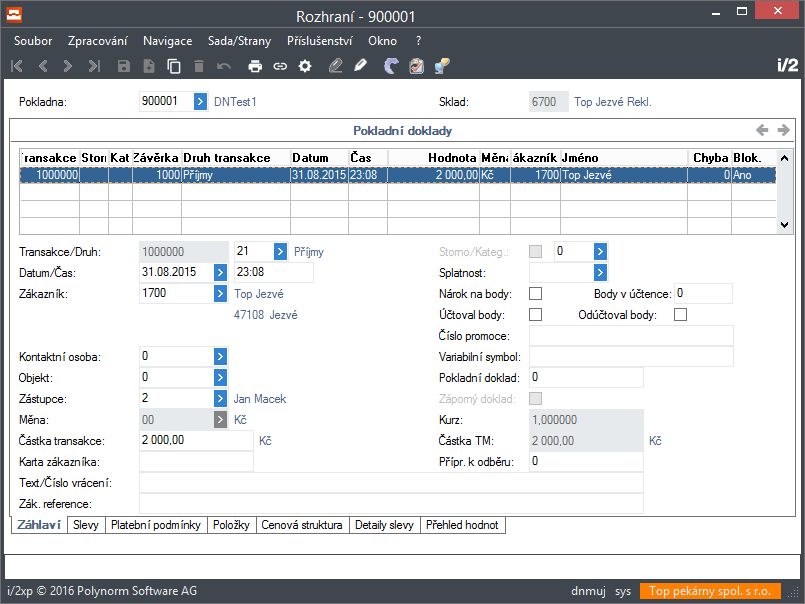Open lookup arrow for Kontaktní osoba
This screenshot has width=805, height=604.
click(x=220, y=356)
